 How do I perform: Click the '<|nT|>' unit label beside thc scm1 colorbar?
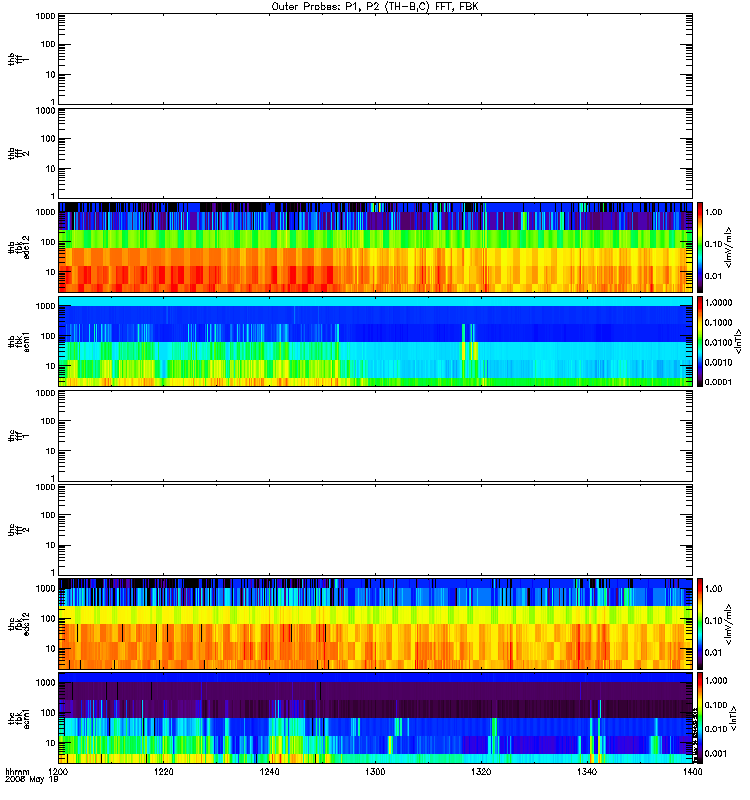pos(733,718)
